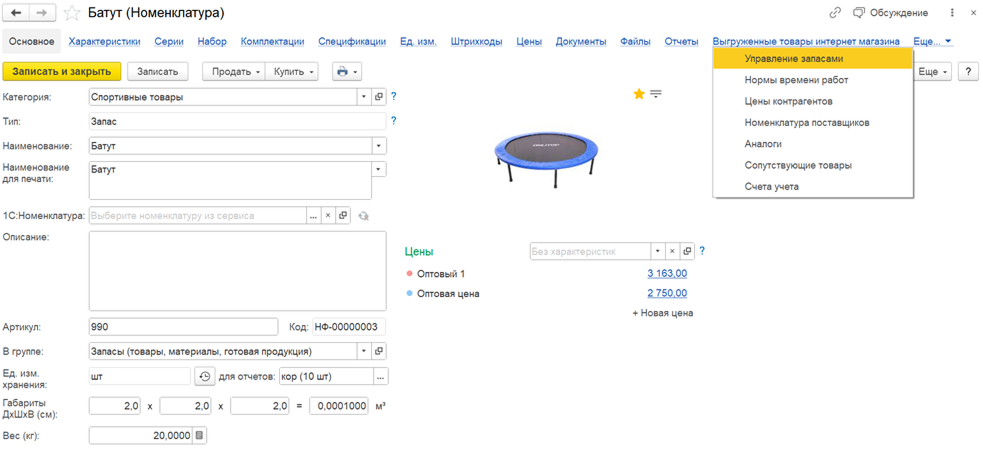Open the Обсуждение discussion icon
The height and width of the screenshot is (451, 983).
858,13
